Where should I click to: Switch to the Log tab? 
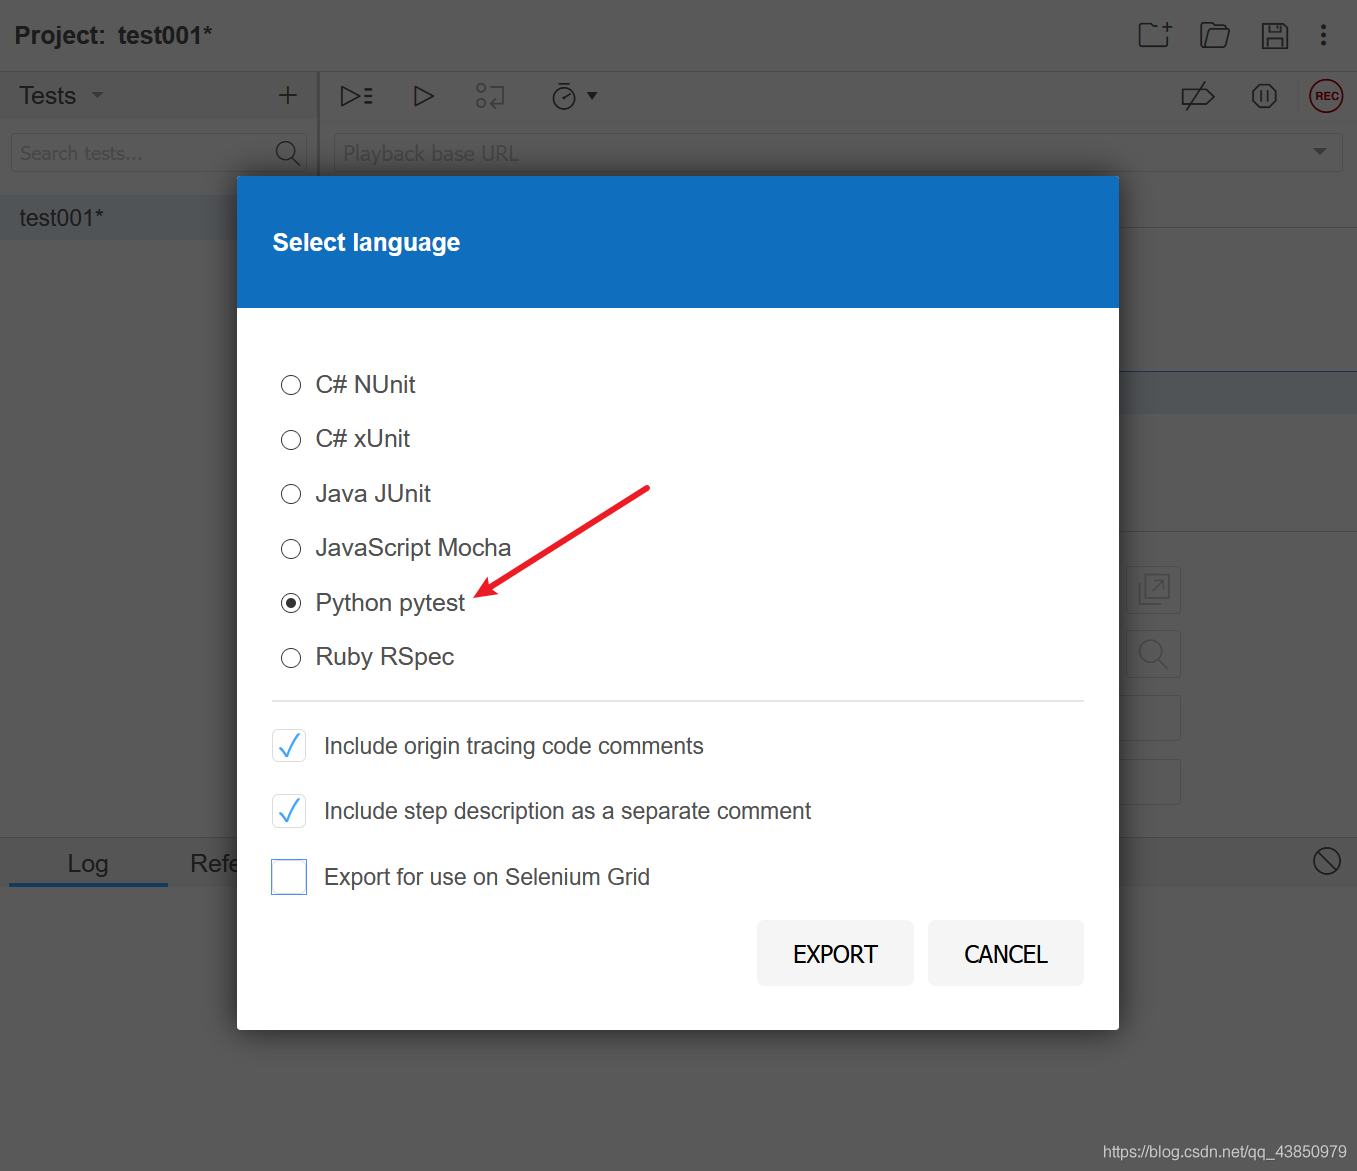[x=88, y=863]
